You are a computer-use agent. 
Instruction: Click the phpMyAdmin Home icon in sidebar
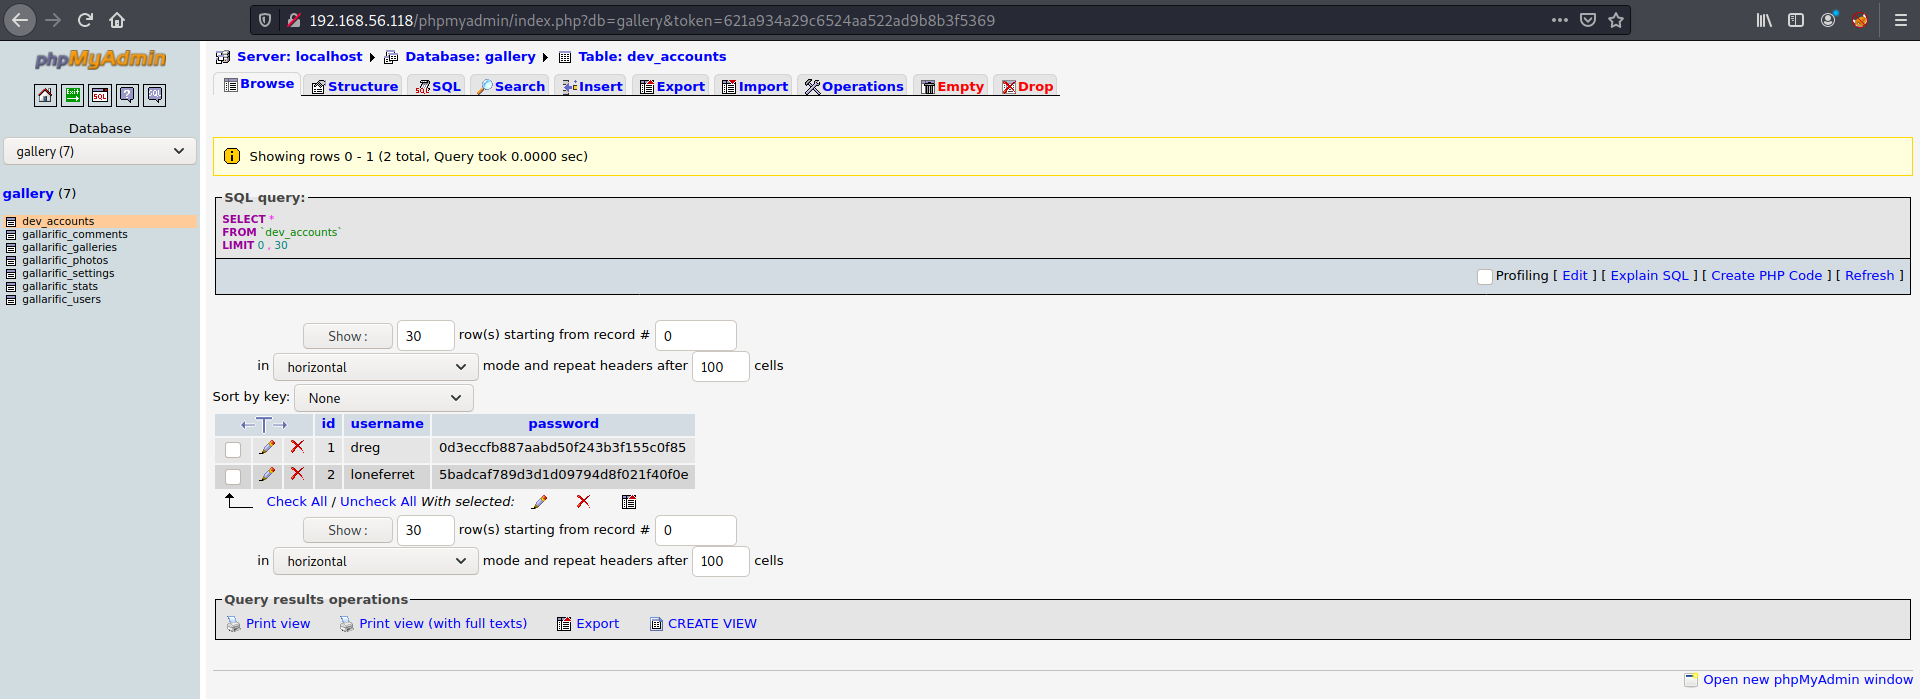pyautogui.click(x=45, y=95)
